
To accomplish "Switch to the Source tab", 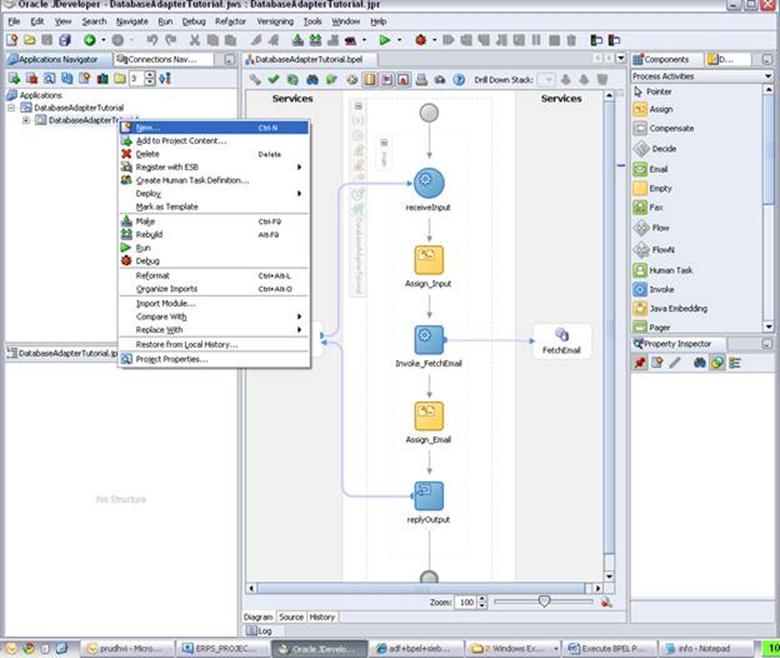I will click(x=291, y=617).
